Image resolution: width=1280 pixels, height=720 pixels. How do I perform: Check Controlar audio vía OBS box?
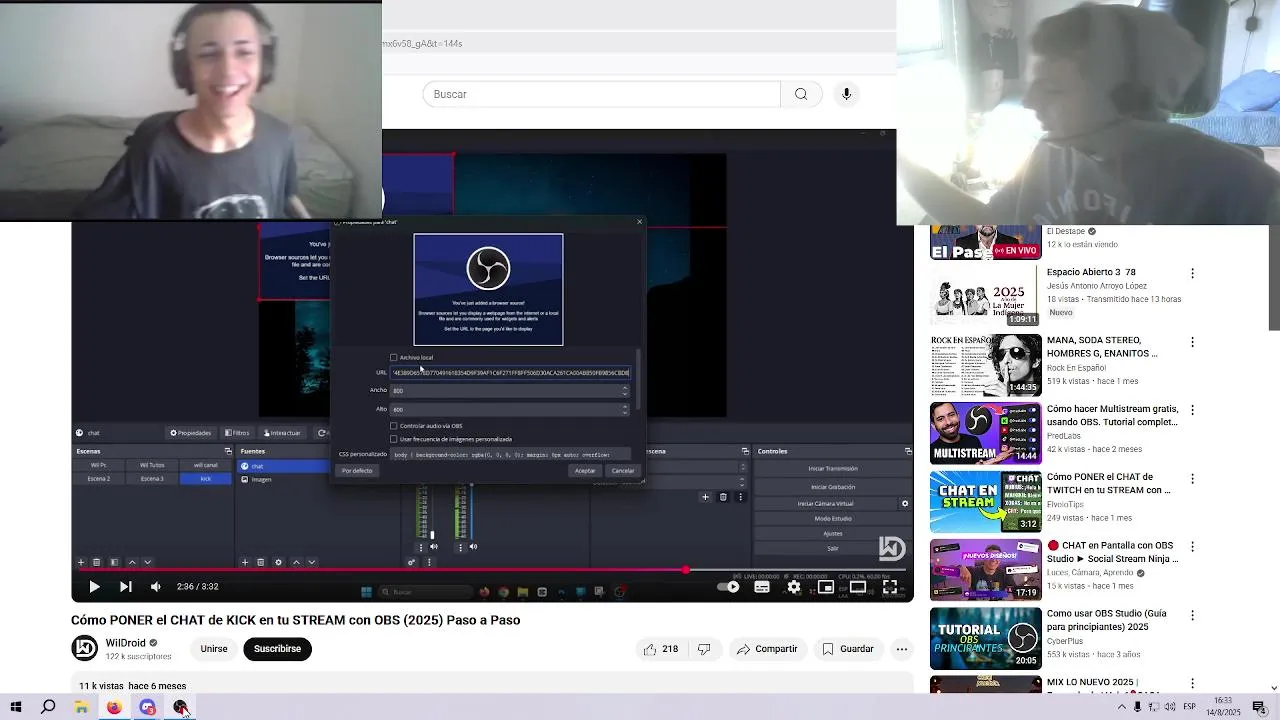393,426
